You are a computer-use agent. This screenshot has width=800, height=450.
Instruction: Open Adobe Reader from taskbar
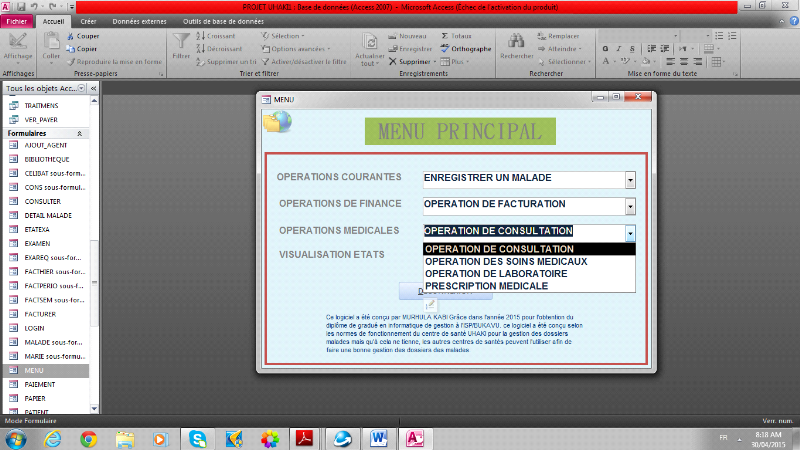point(305,439)
